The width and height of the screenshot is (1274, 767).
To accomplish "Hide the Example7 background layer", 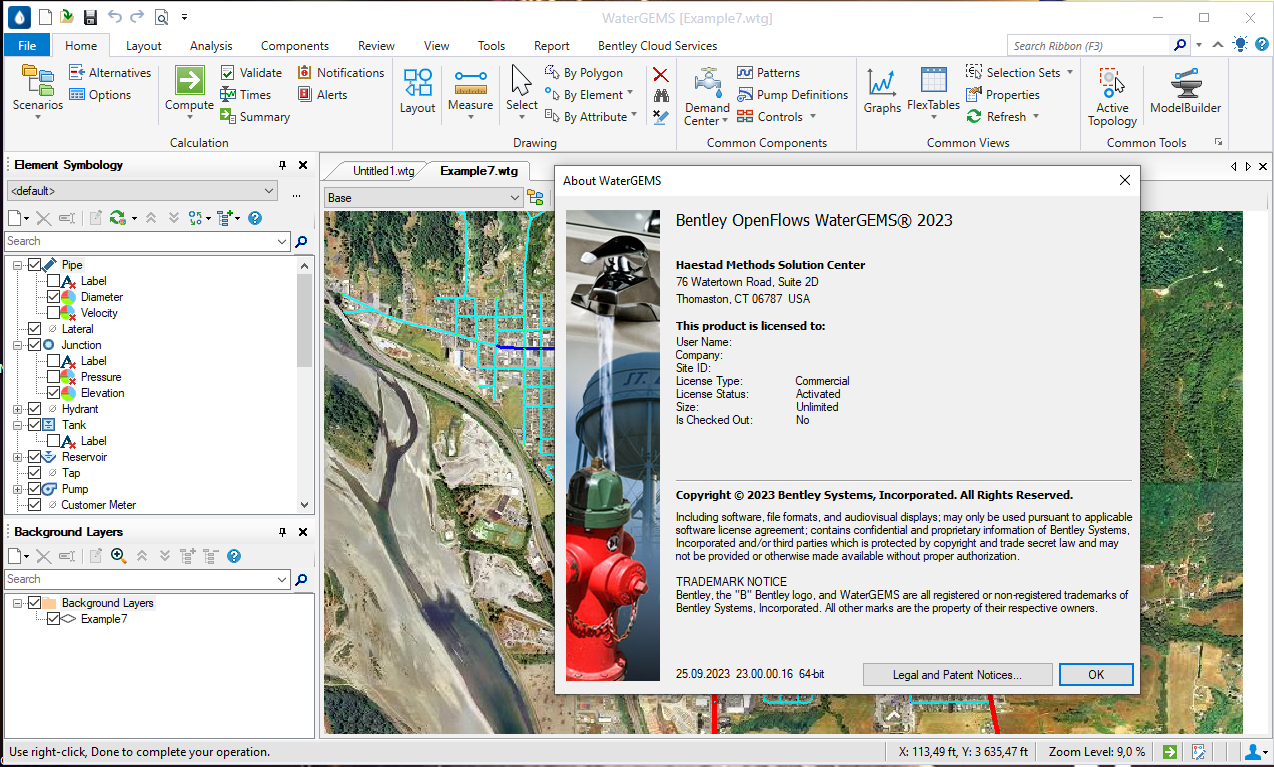I will 54,619.
